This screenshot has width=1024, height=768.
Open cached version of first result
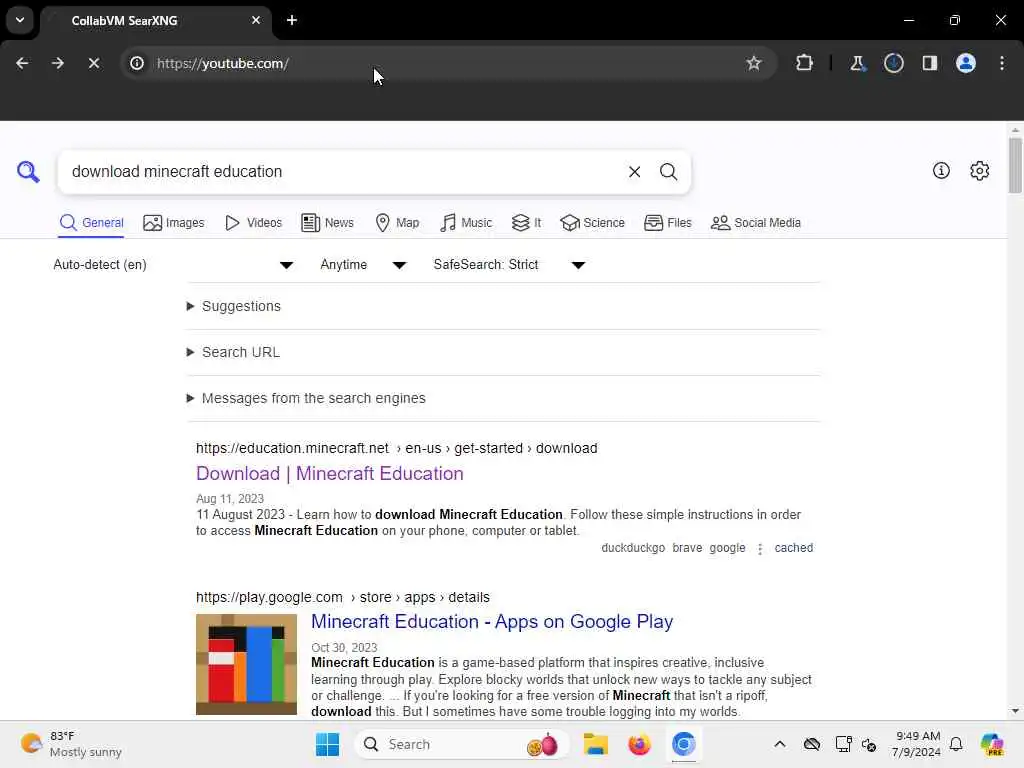(793, 548)
